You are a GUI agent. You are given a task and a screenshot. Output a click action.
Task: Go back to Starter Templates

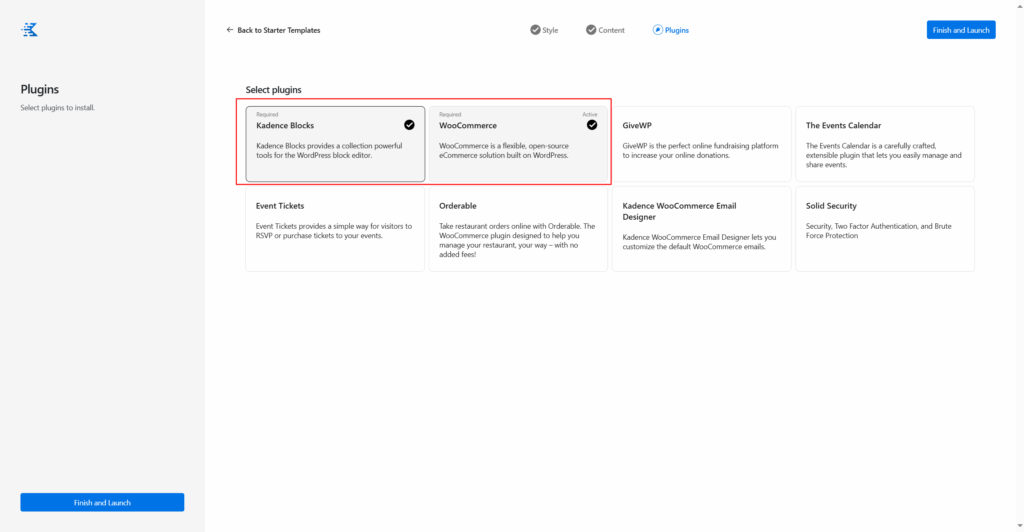coord(278,30)
